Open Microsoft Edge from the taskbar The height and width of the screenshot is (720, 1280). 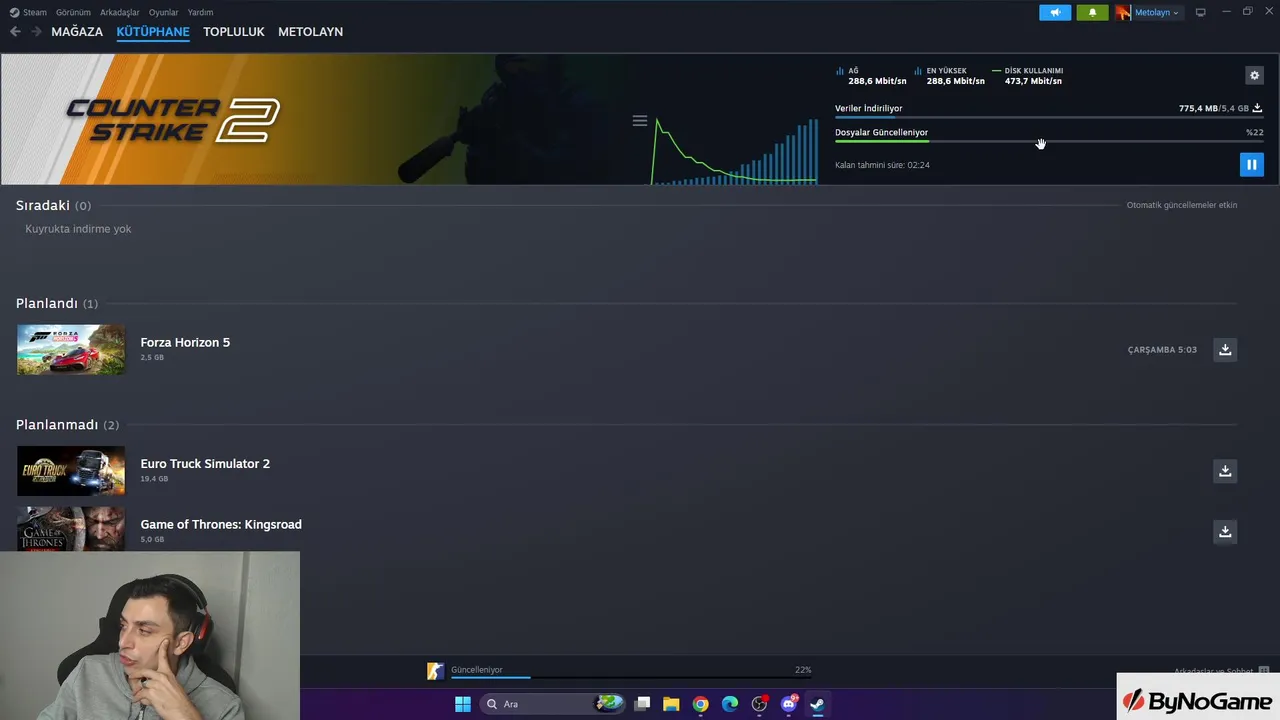pyautogui.click(x=730, y=704)
